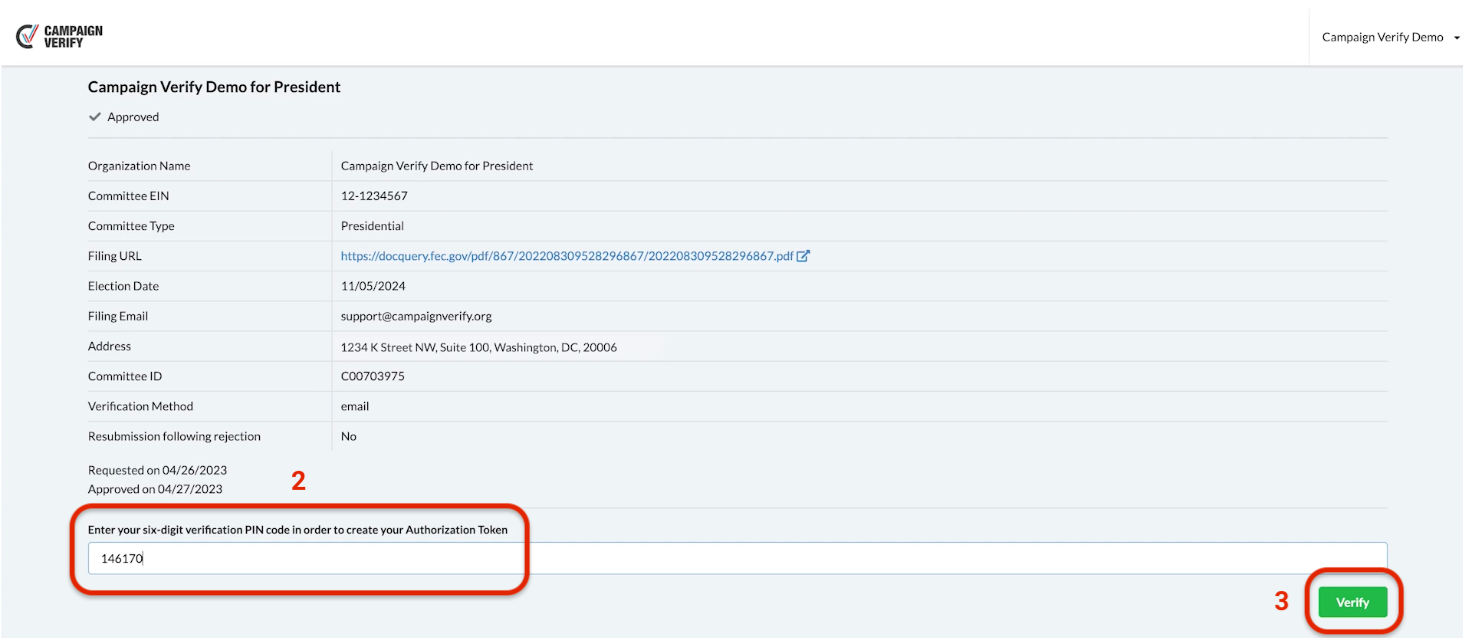Click the verification PIN instruction label
The width and height of the screenshot is (1463, 638).
(x=298, y=530)
